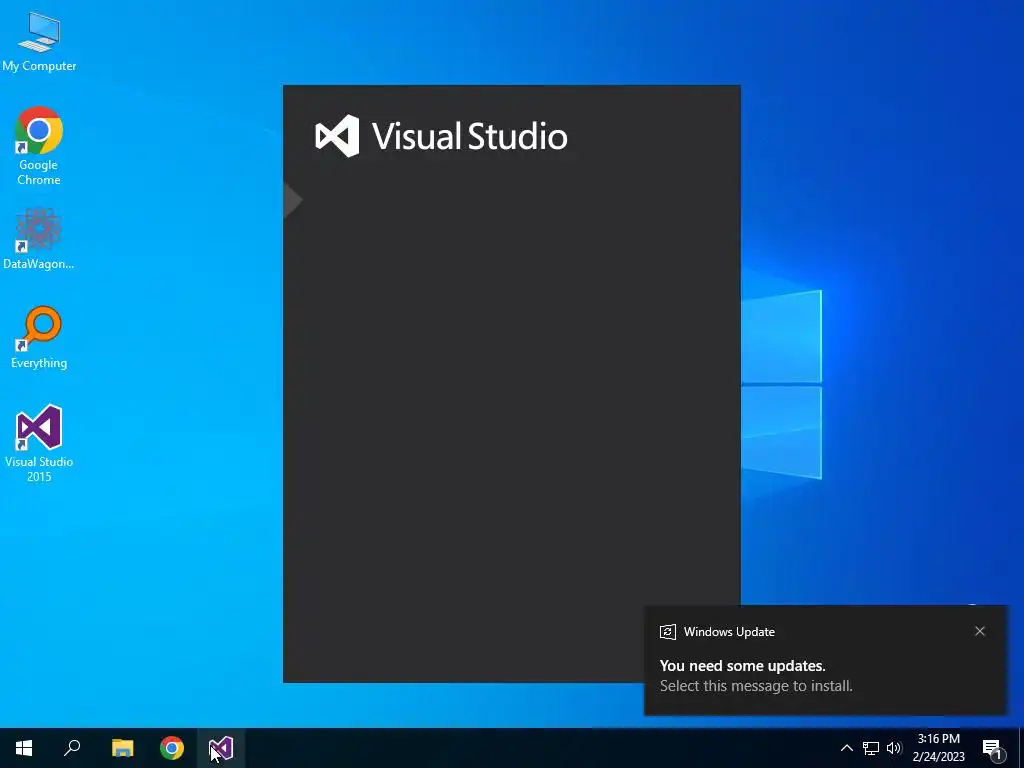
Task: Select the DataWagon desktop shortcut
Action: point(39,239)
